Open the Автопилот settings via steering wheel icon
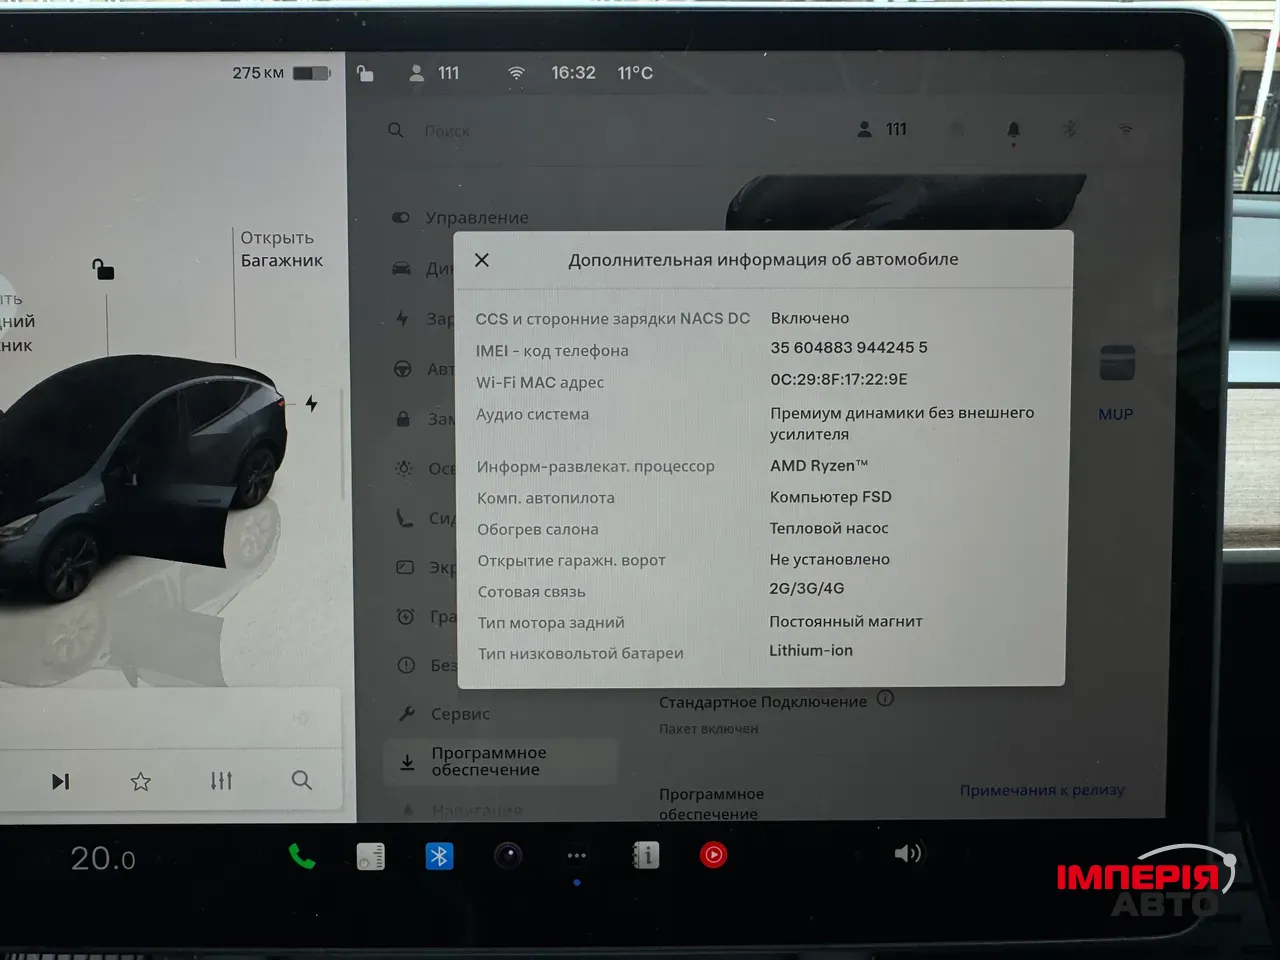Viewport: 1280px width, 960px height. (x=401, y=368)
